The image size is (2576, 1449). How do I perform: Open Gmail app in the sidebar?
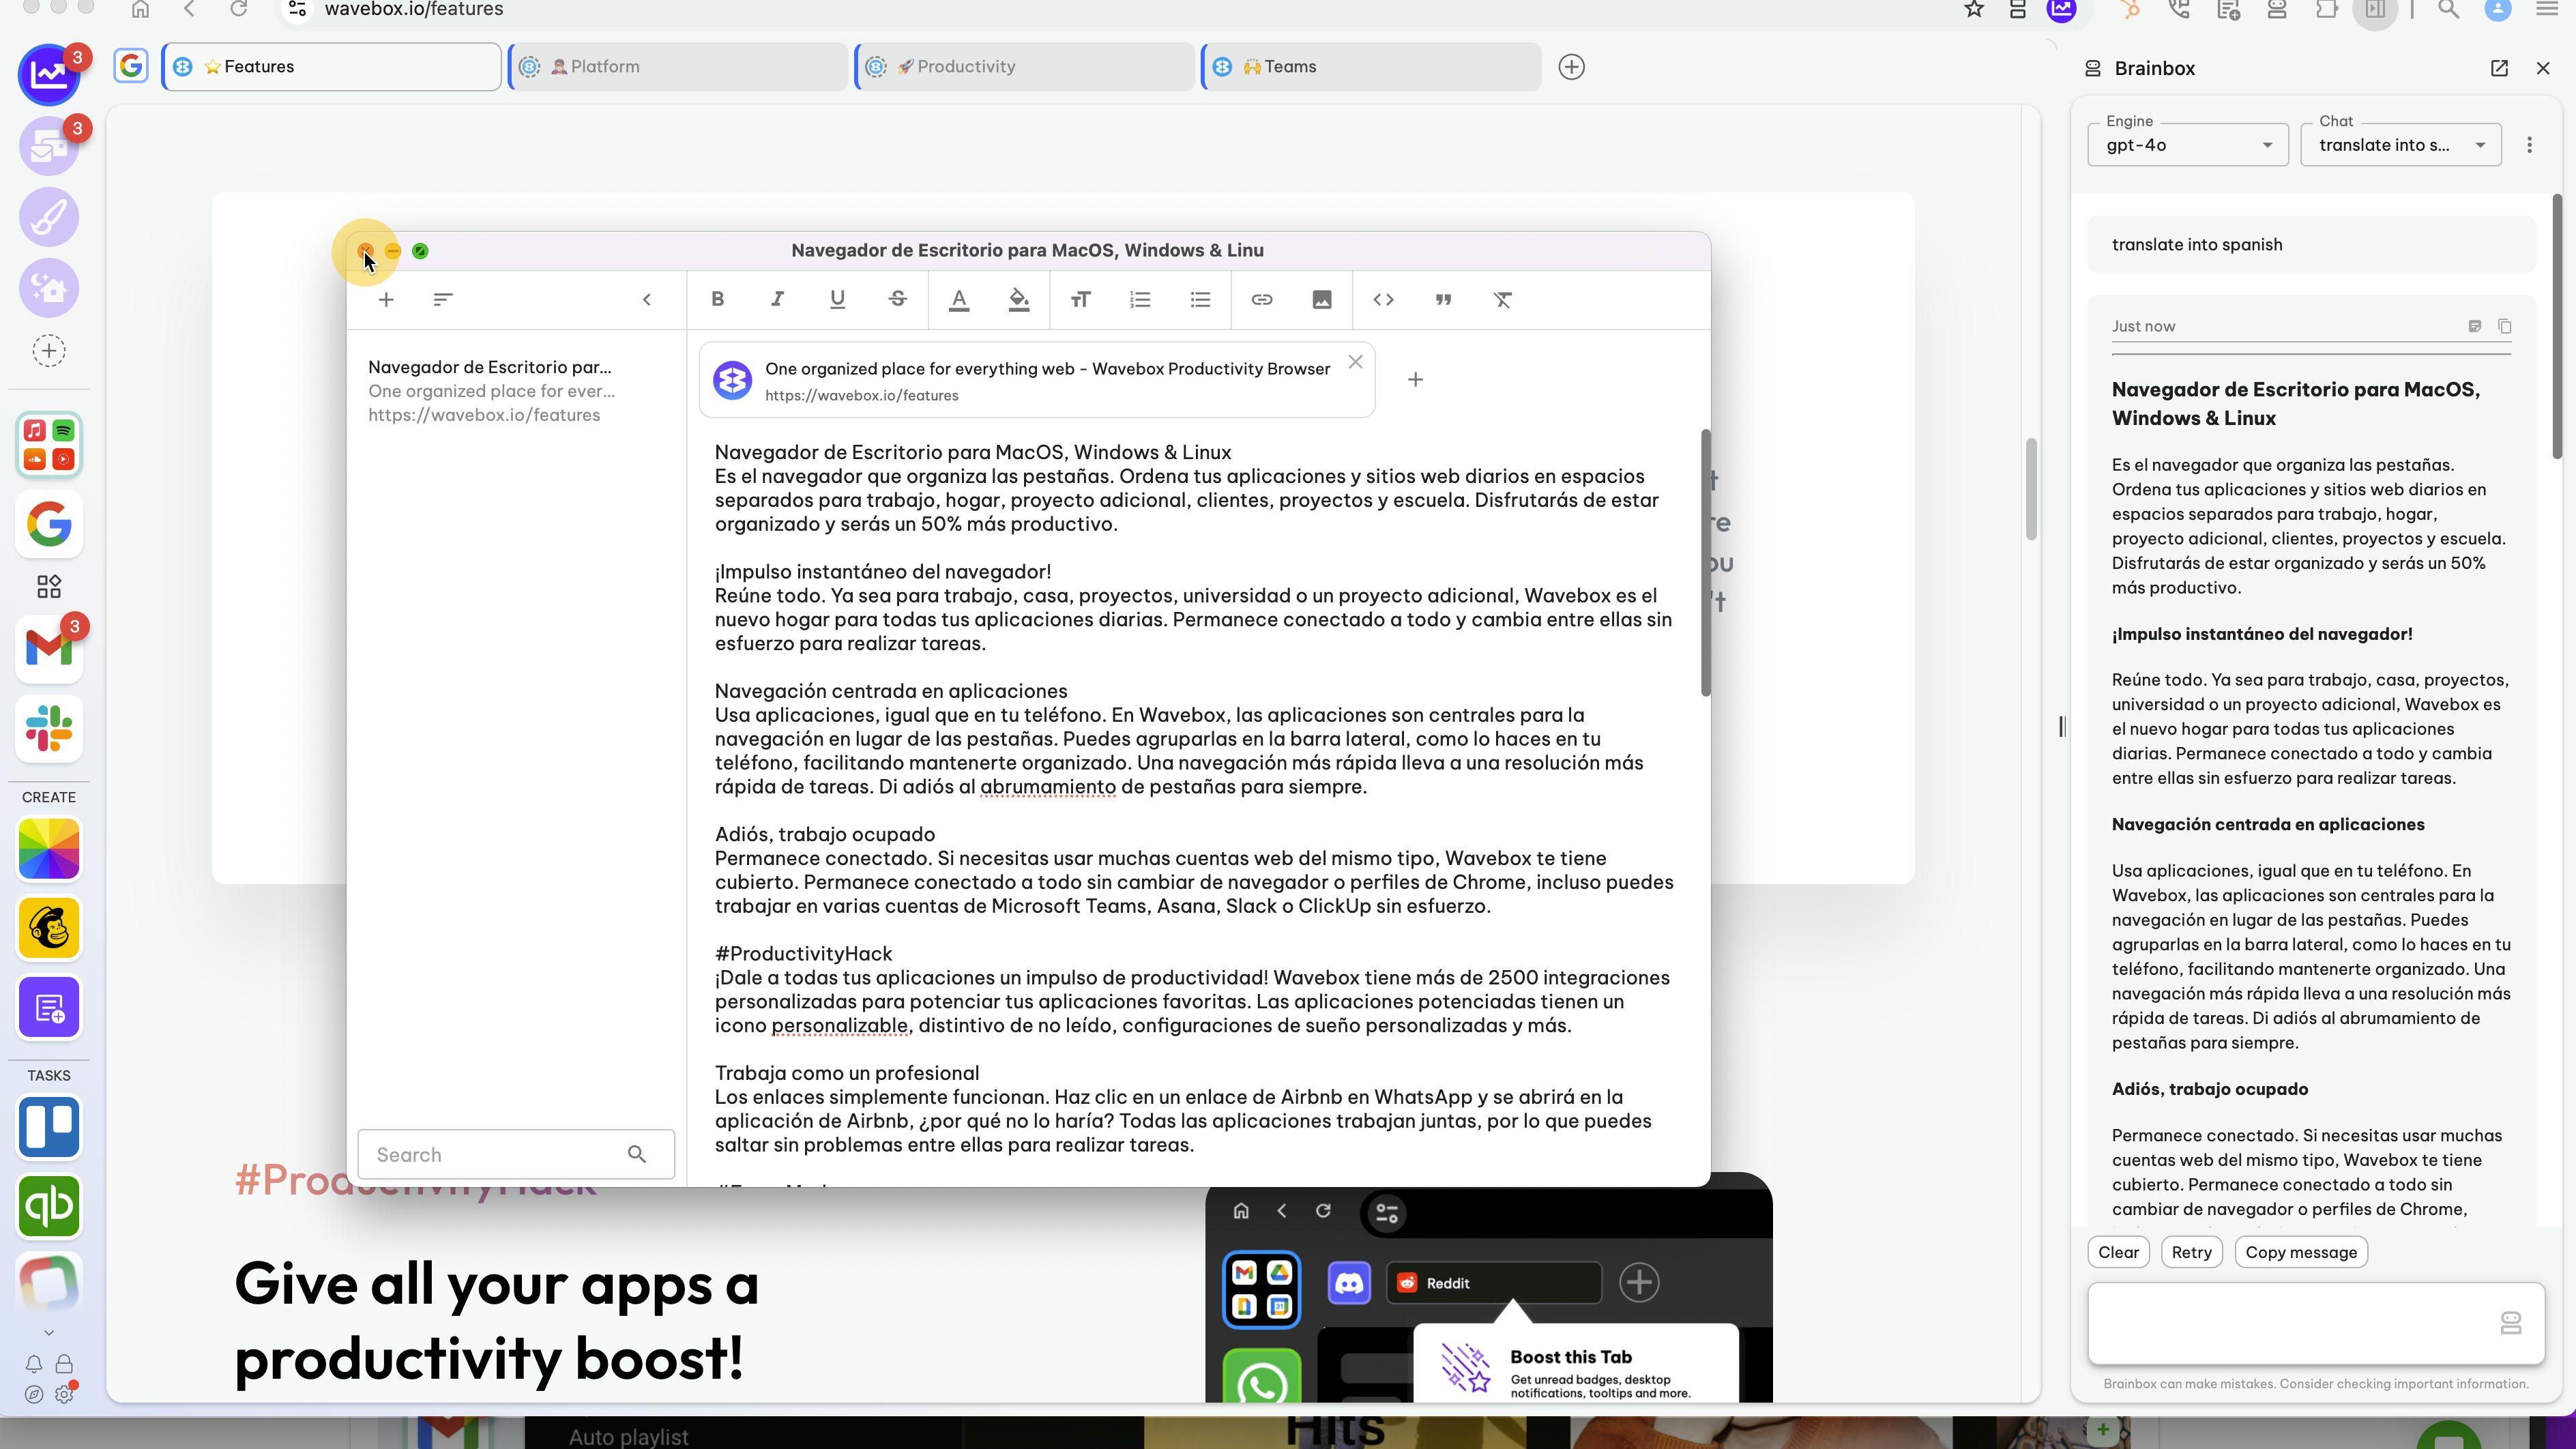coord(49,648)
